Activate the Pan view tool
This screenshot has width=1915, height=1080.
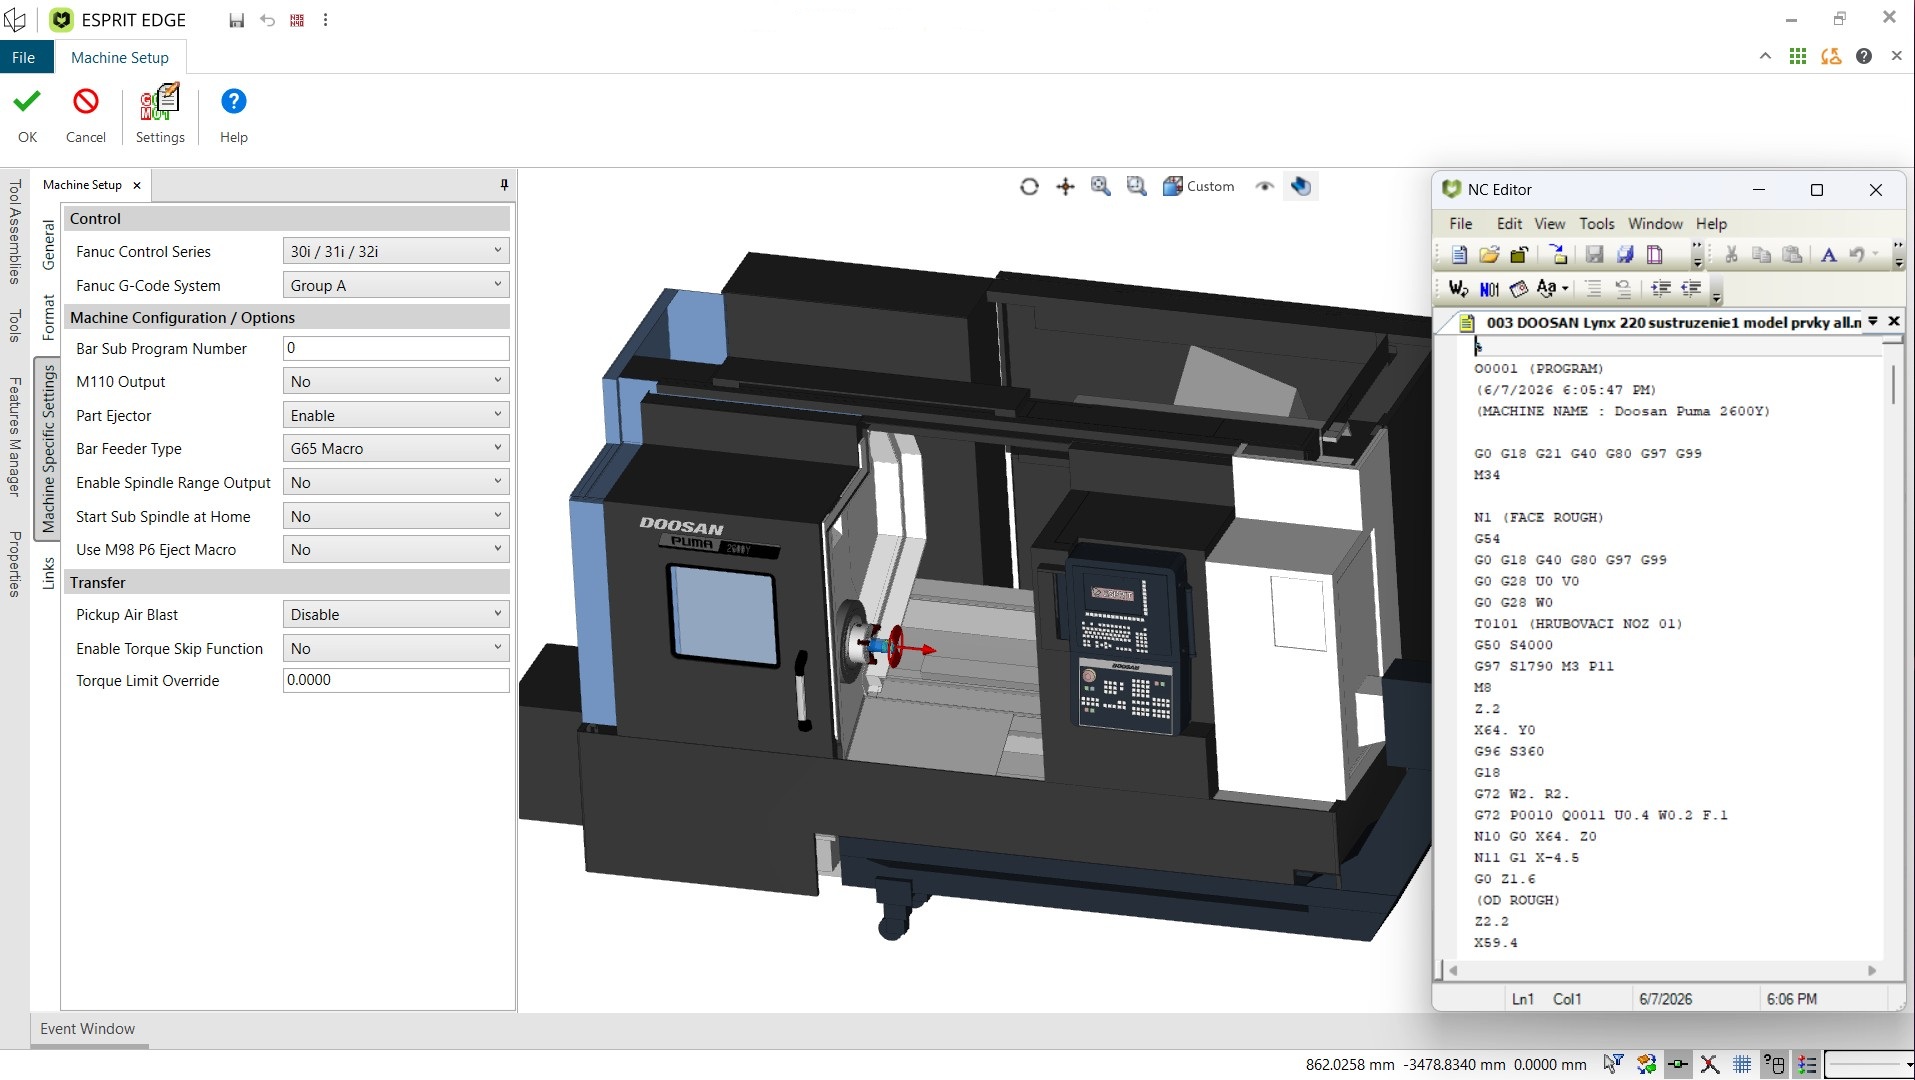1065,186
